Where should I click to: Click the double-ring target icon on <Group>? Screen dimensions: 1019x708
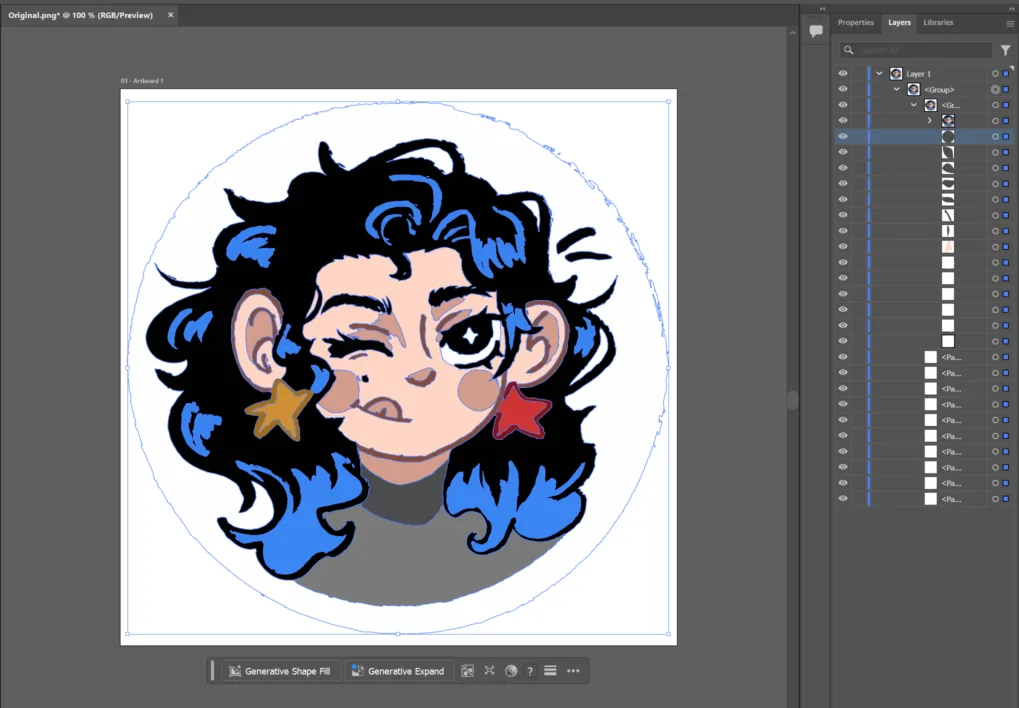(995, 89)
